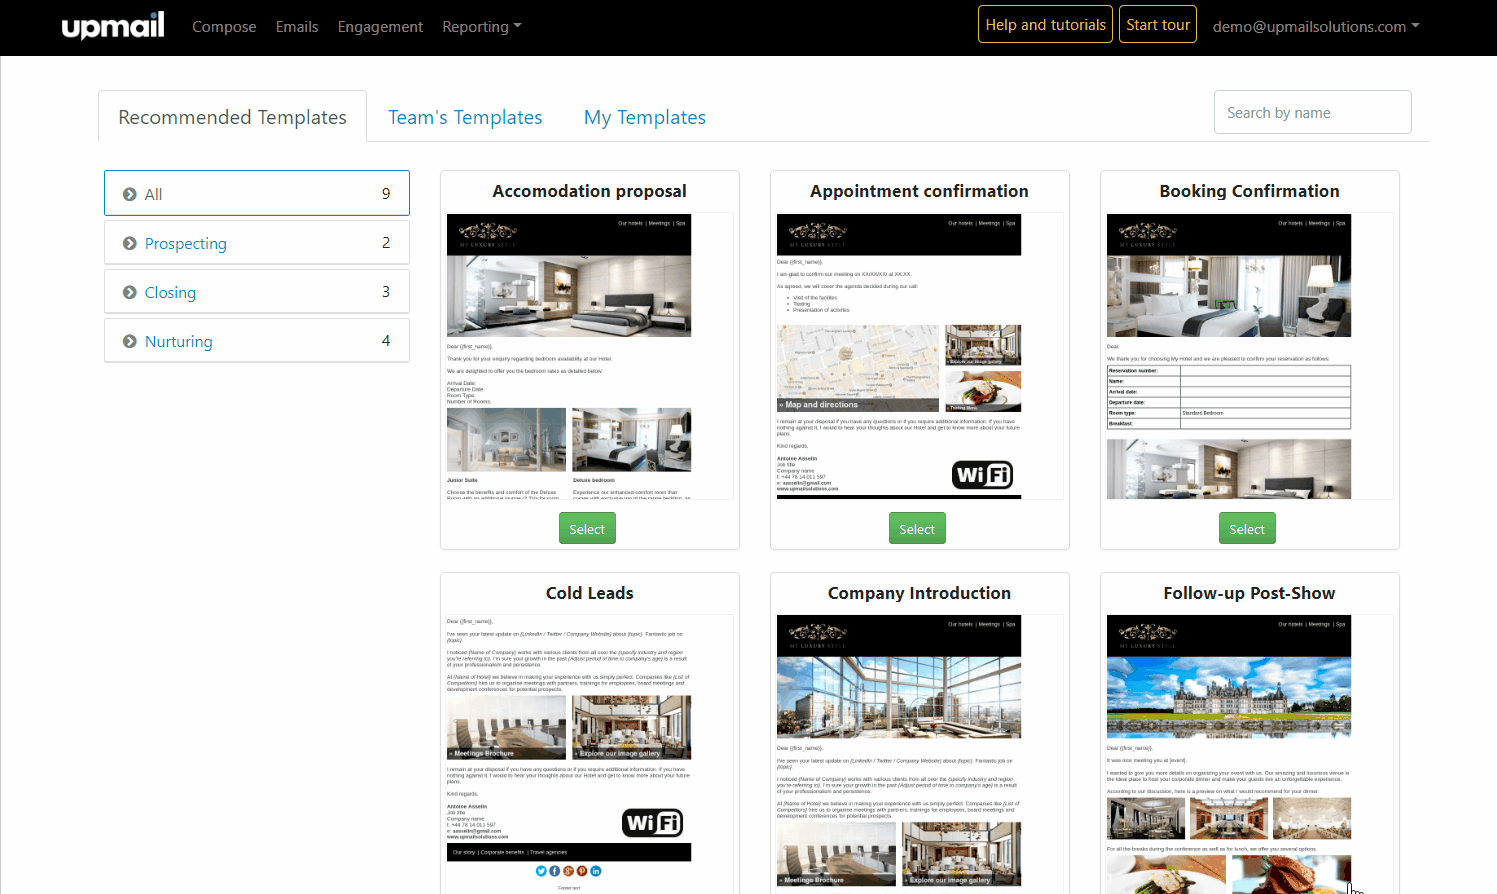The height and width of the screenshot is (894, 1497).
Task: Click the arrow icon beside All
Action: [130, 194]
